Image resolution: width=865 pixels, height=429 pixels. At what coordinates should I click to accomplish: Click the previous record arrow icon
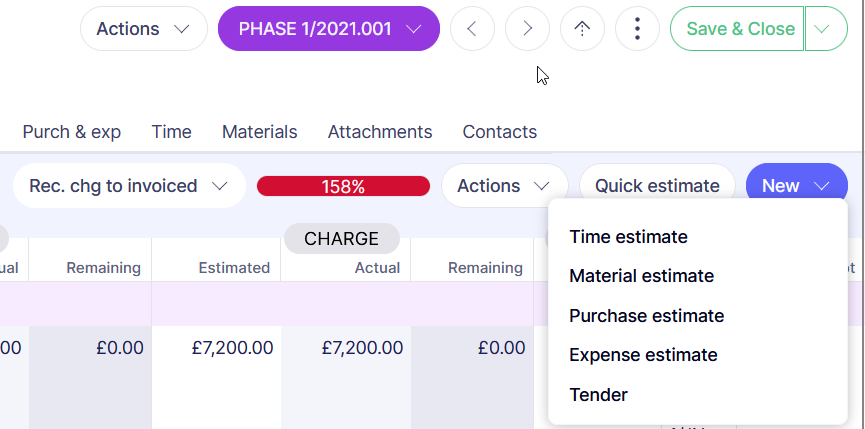click(x=472, y=29)
